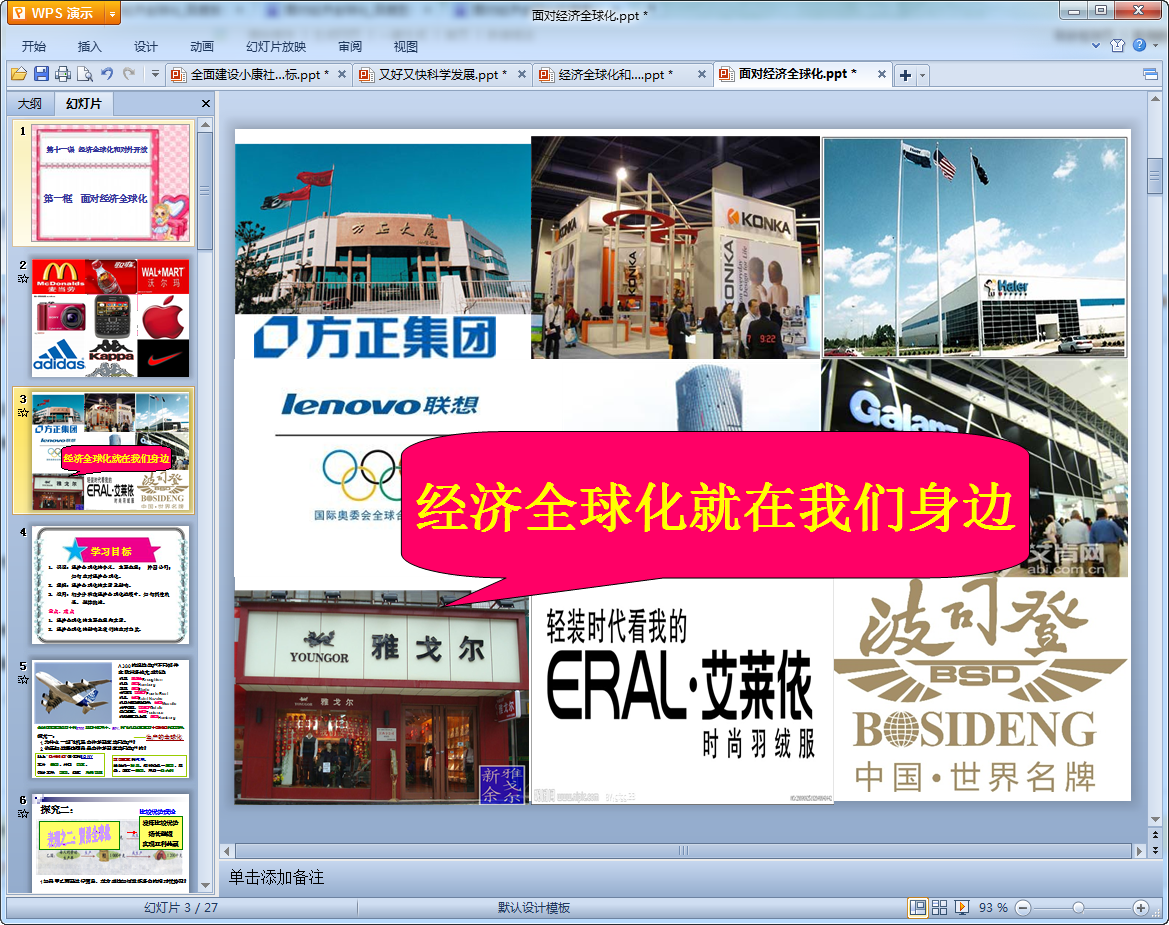Close the slide thumbnail pane
1169x925 pixels.
coord(206,104)
